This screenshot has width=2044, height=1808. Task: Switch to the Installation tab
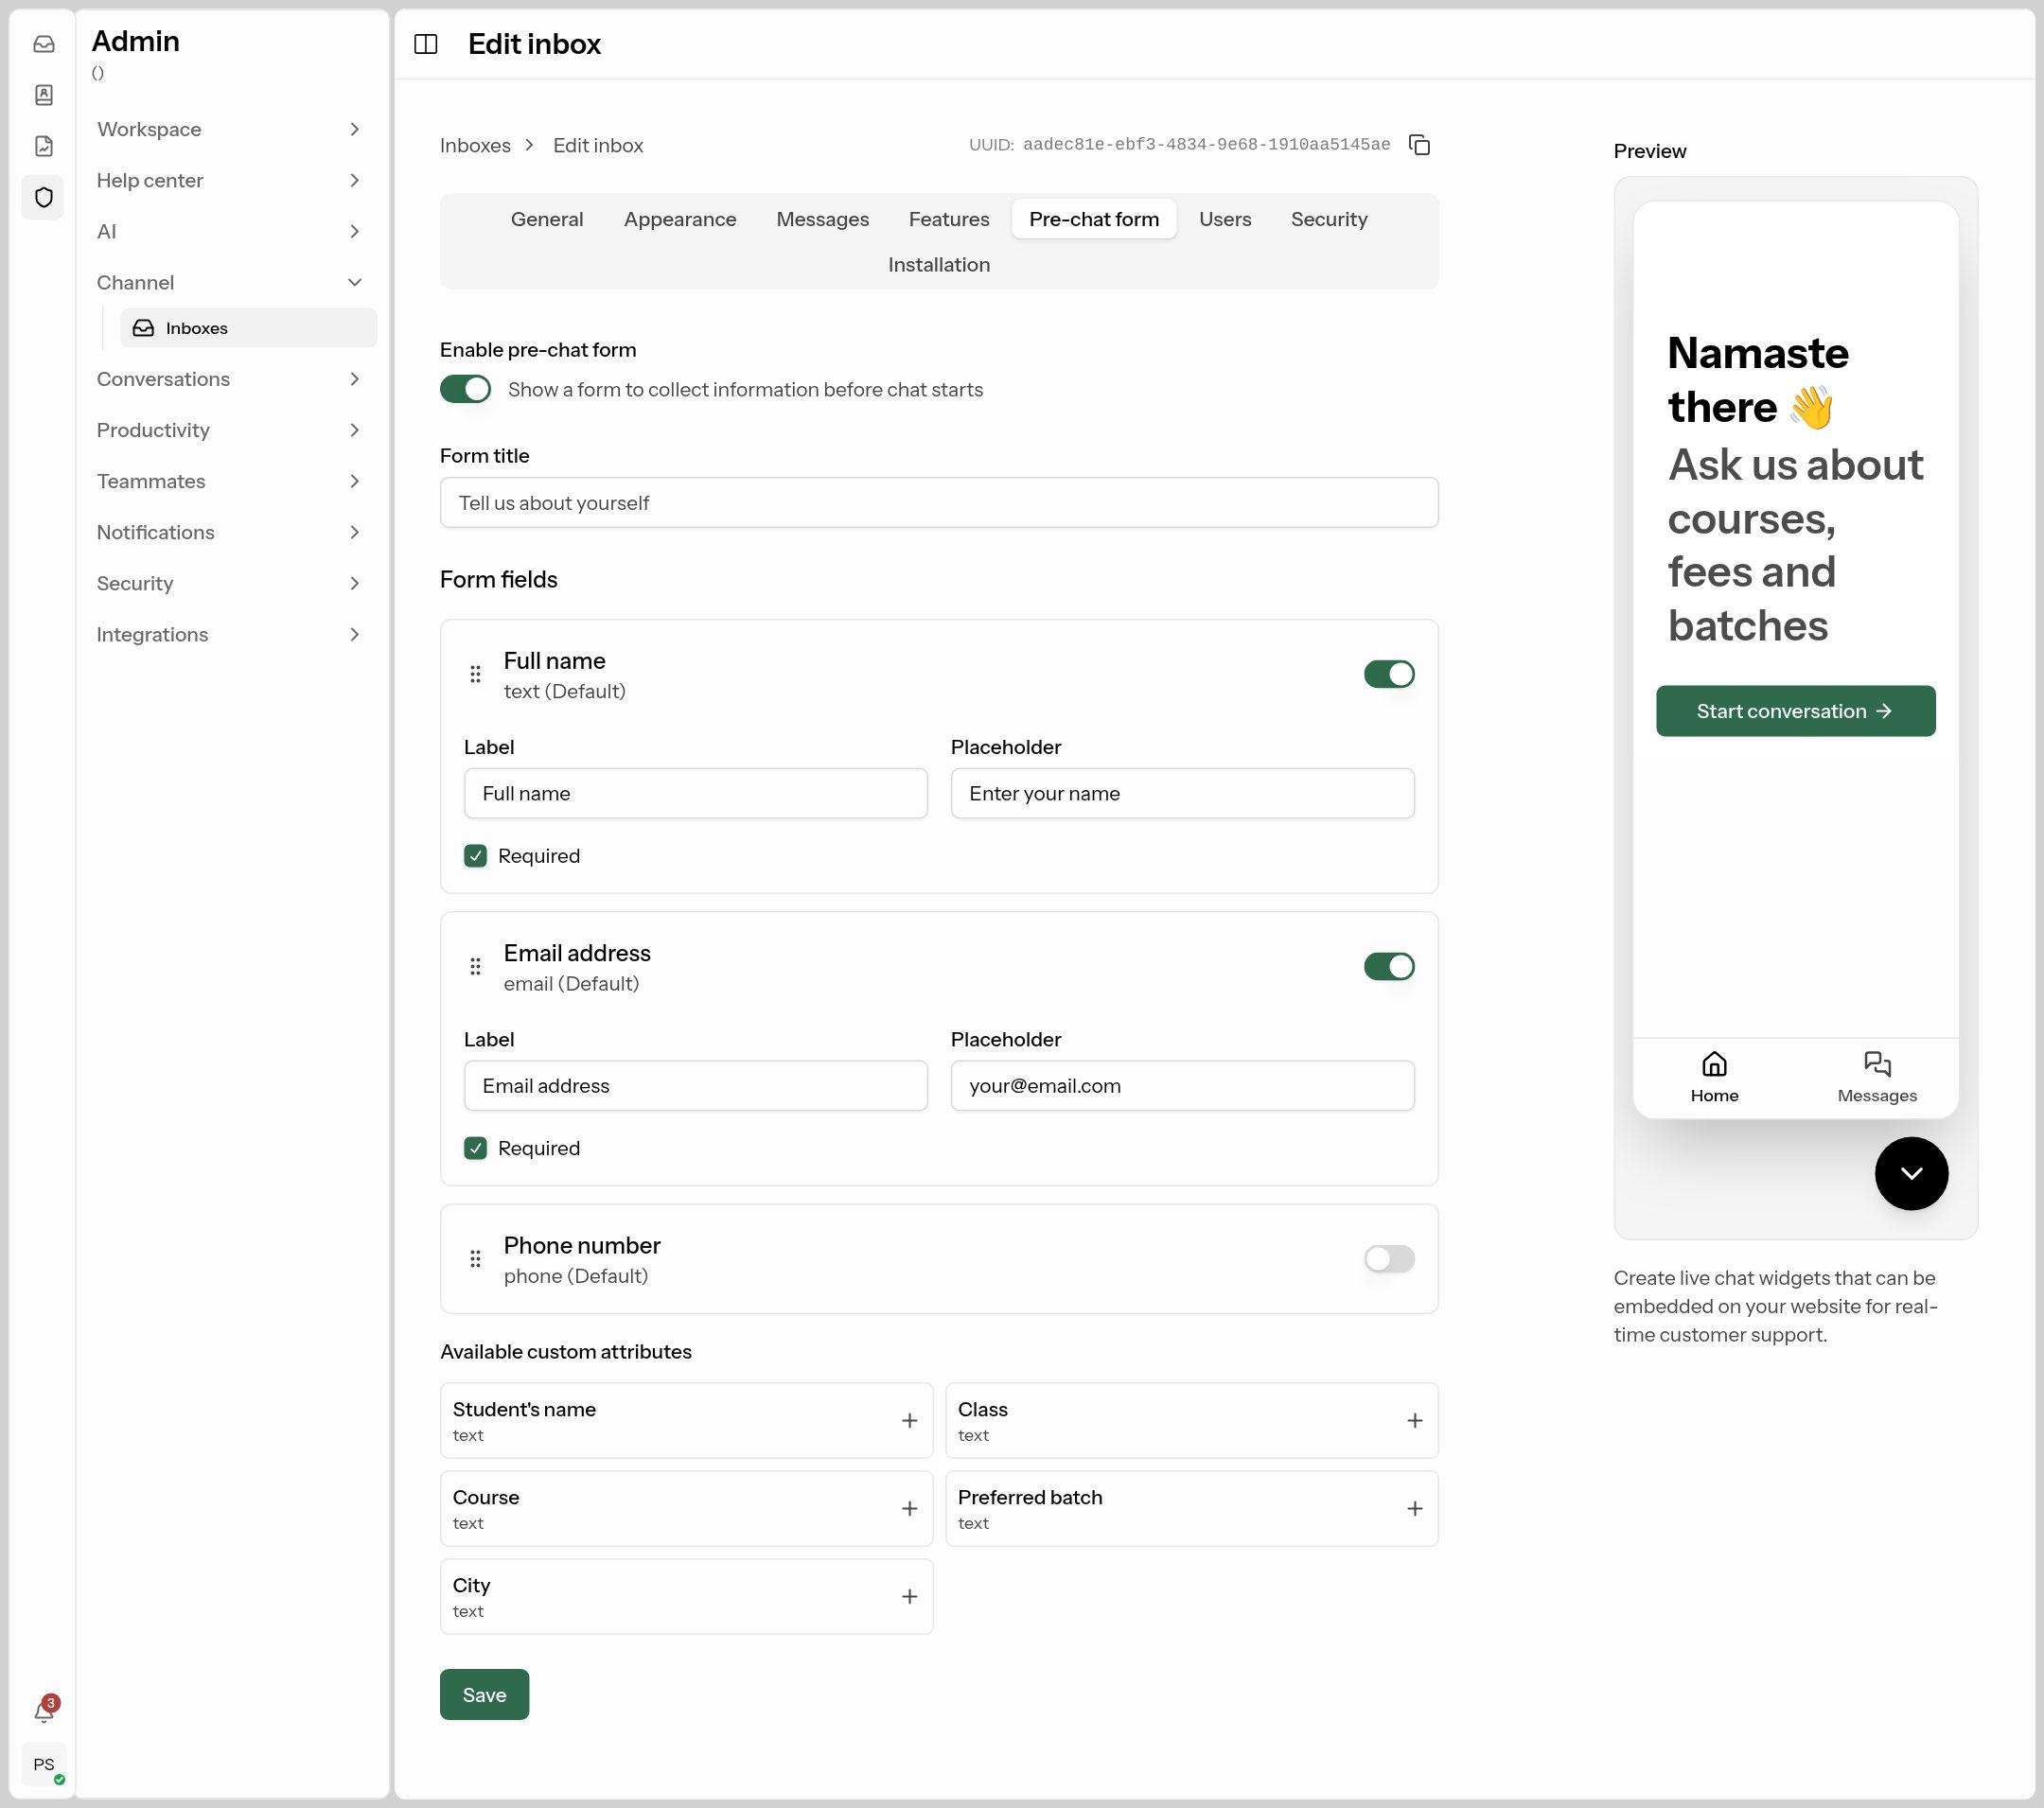click(939, 264)
